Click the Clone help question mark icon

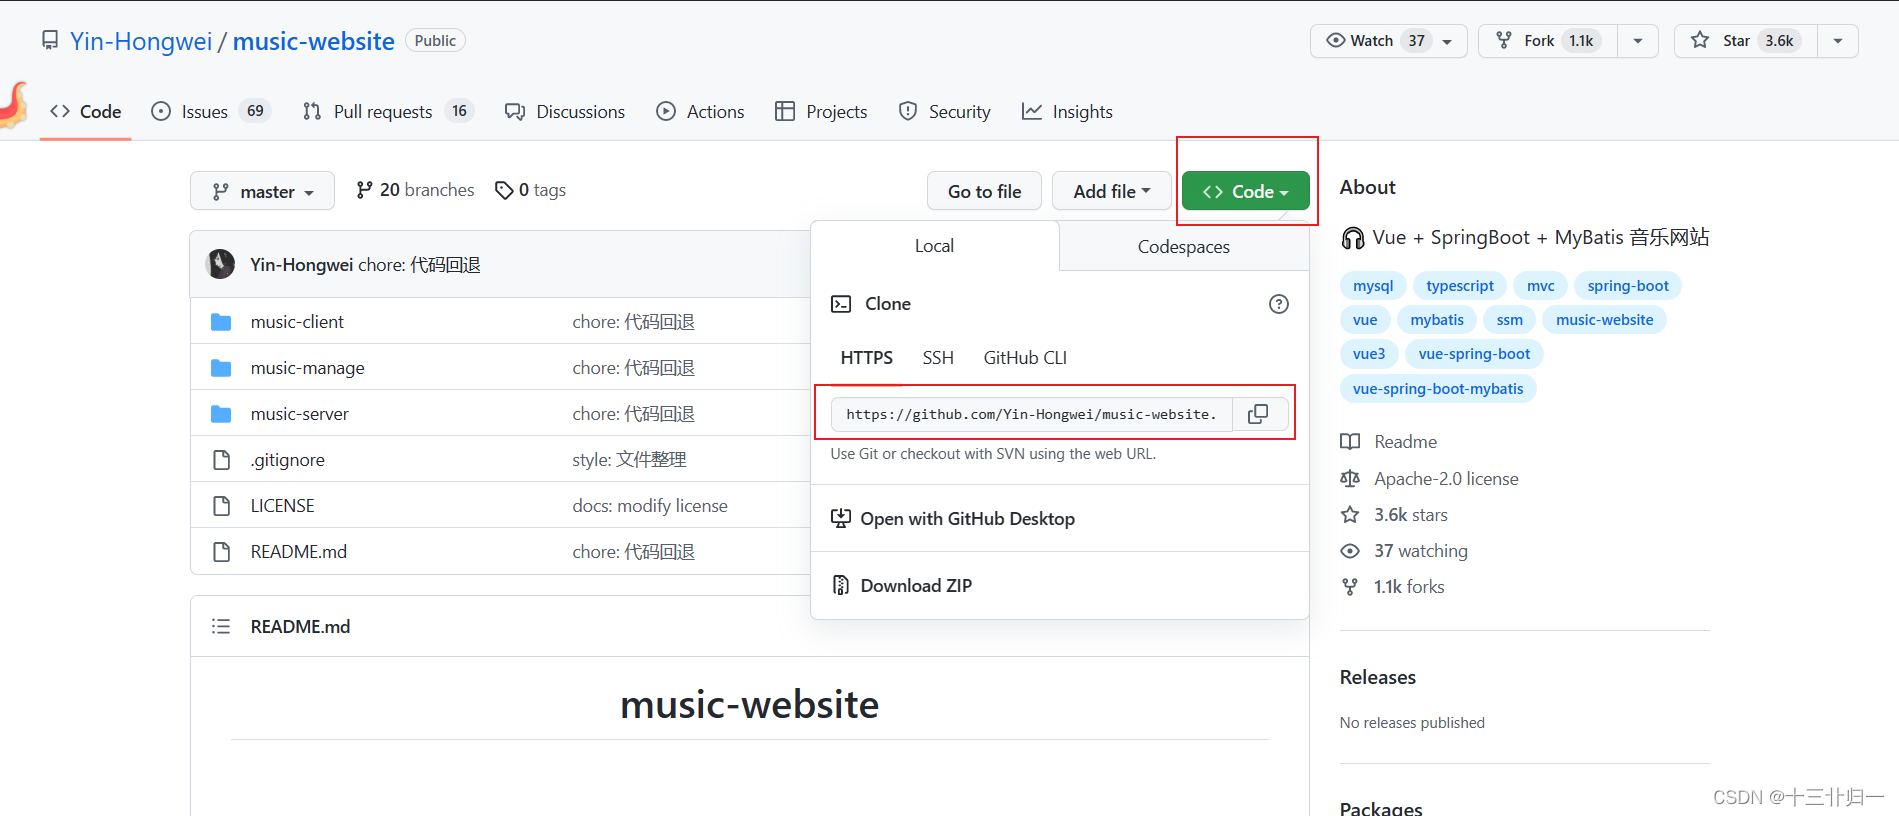click(1278, 304)
